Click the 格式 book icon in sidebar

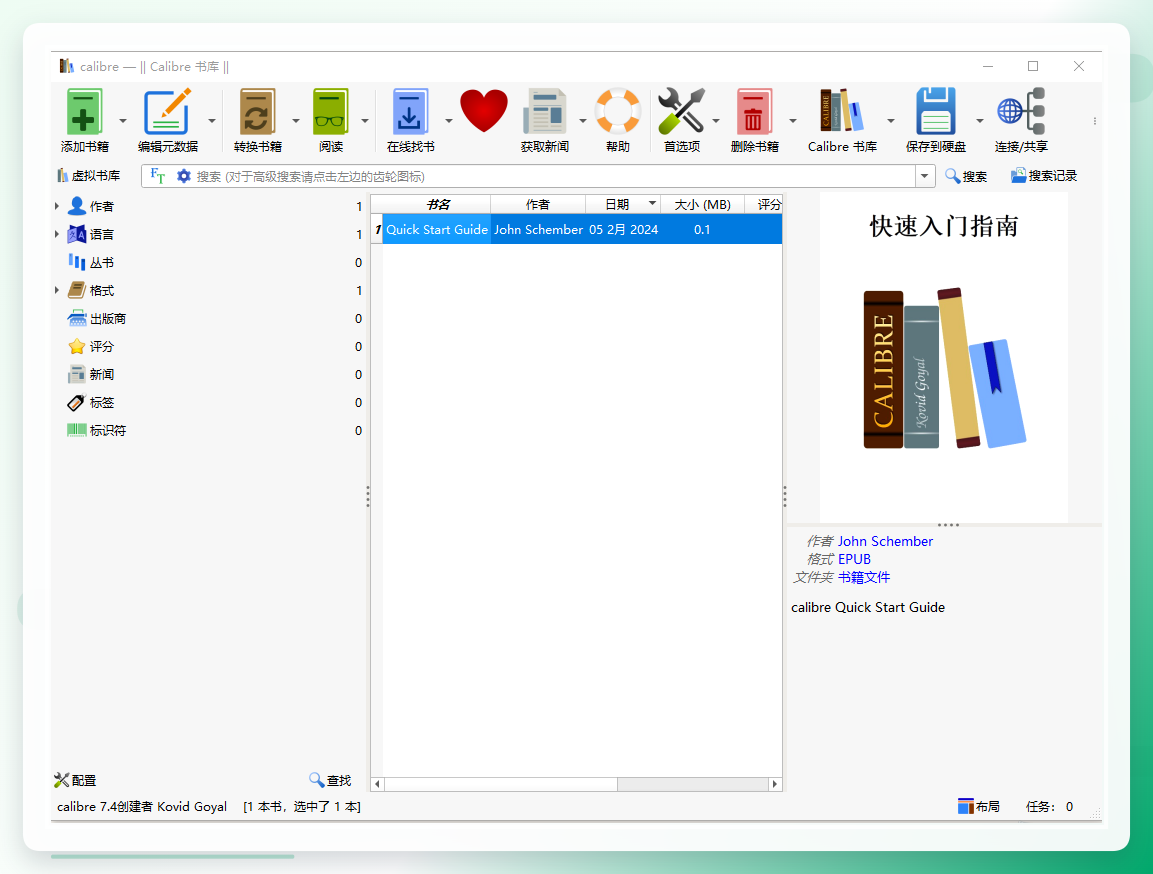coord(76,290)
